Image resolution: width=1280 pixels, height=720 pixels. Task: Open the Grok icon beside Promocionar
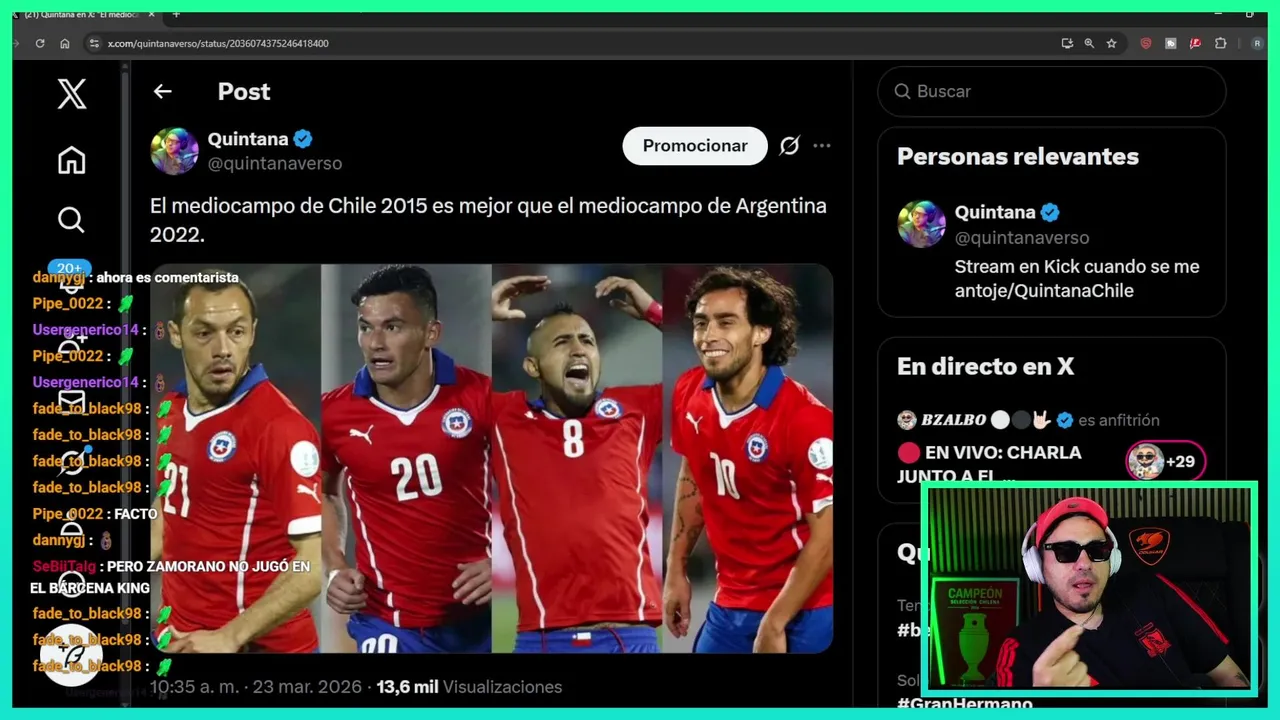[789, 146]
